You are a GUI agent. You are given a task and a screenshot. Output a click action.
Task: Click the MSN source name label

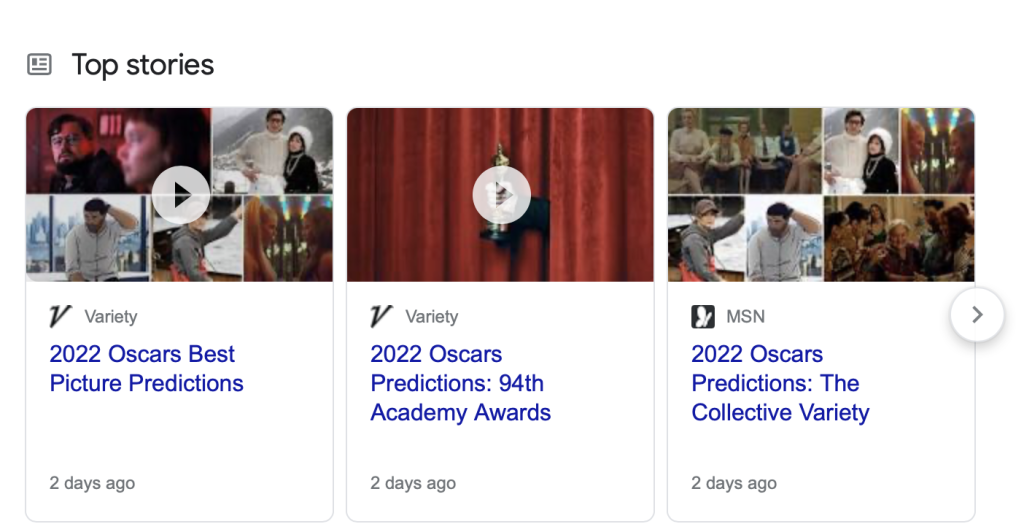745,317
